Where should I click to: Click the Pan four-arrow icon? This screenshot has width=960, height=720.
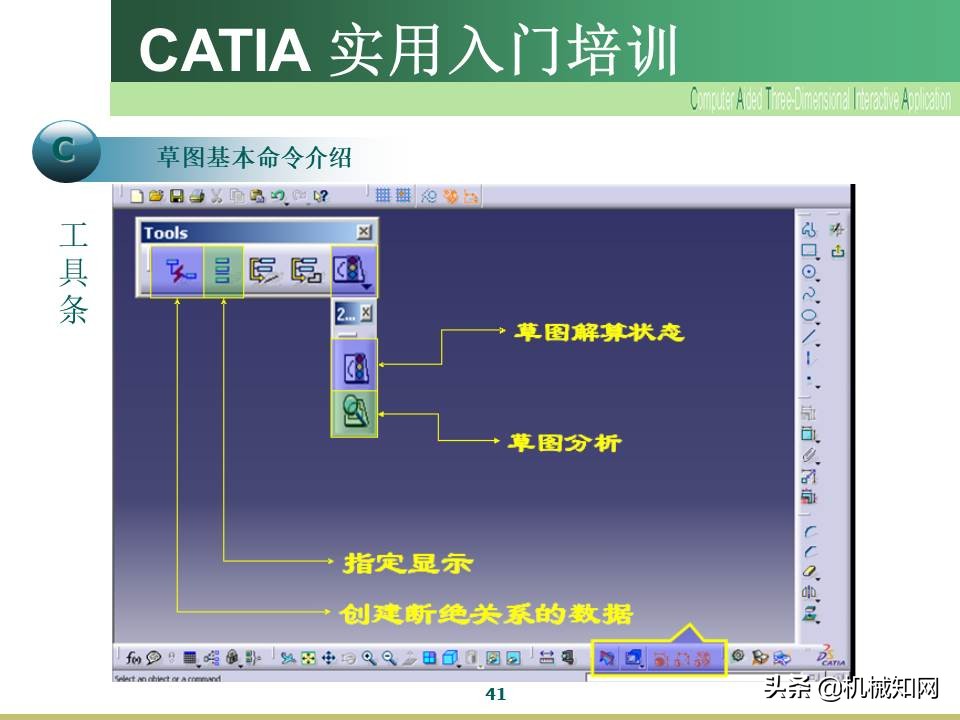(328, 658)
